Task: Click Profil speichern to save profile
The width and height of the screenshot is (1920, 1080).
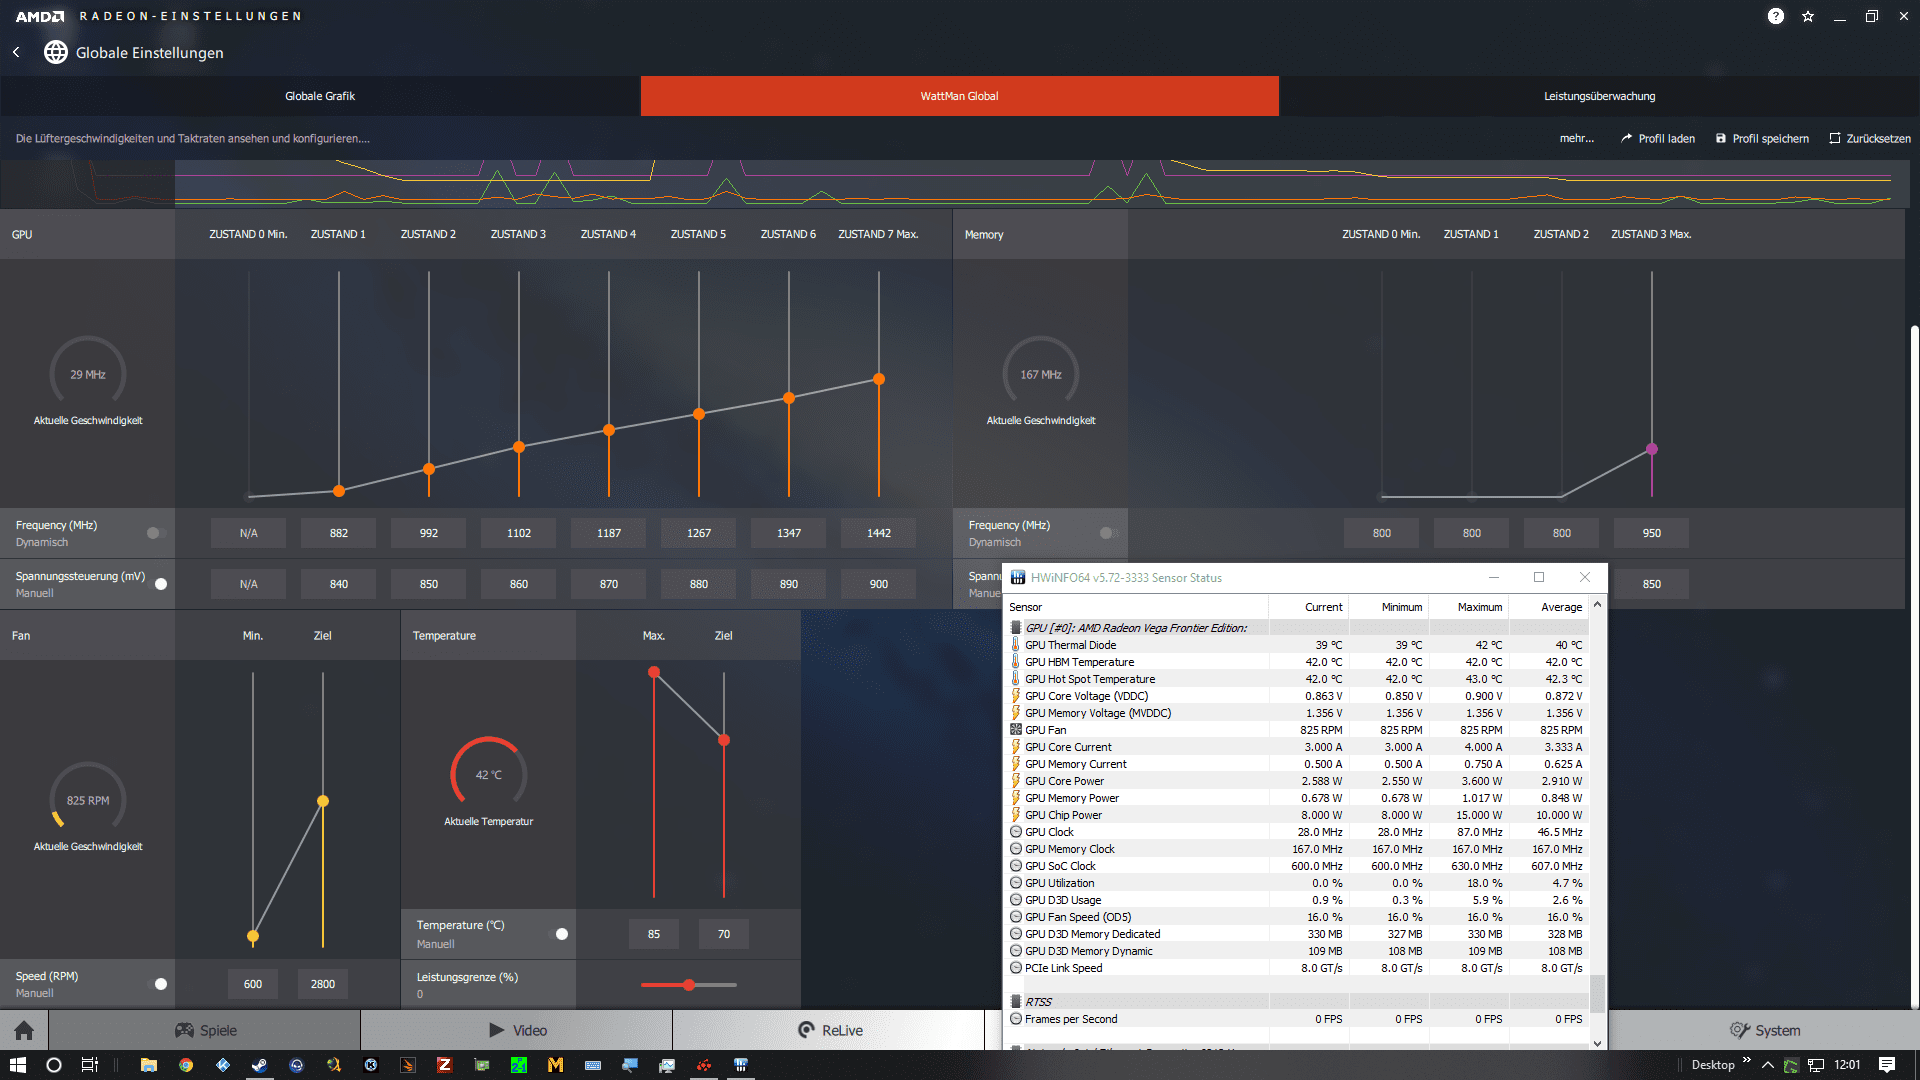Action: 1761,139
